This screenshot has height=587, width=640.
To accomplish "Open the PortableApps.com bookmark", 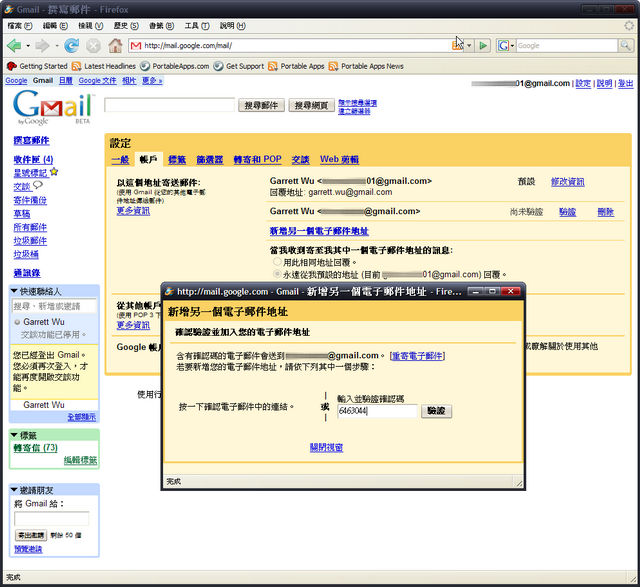I will click(175, 66).
